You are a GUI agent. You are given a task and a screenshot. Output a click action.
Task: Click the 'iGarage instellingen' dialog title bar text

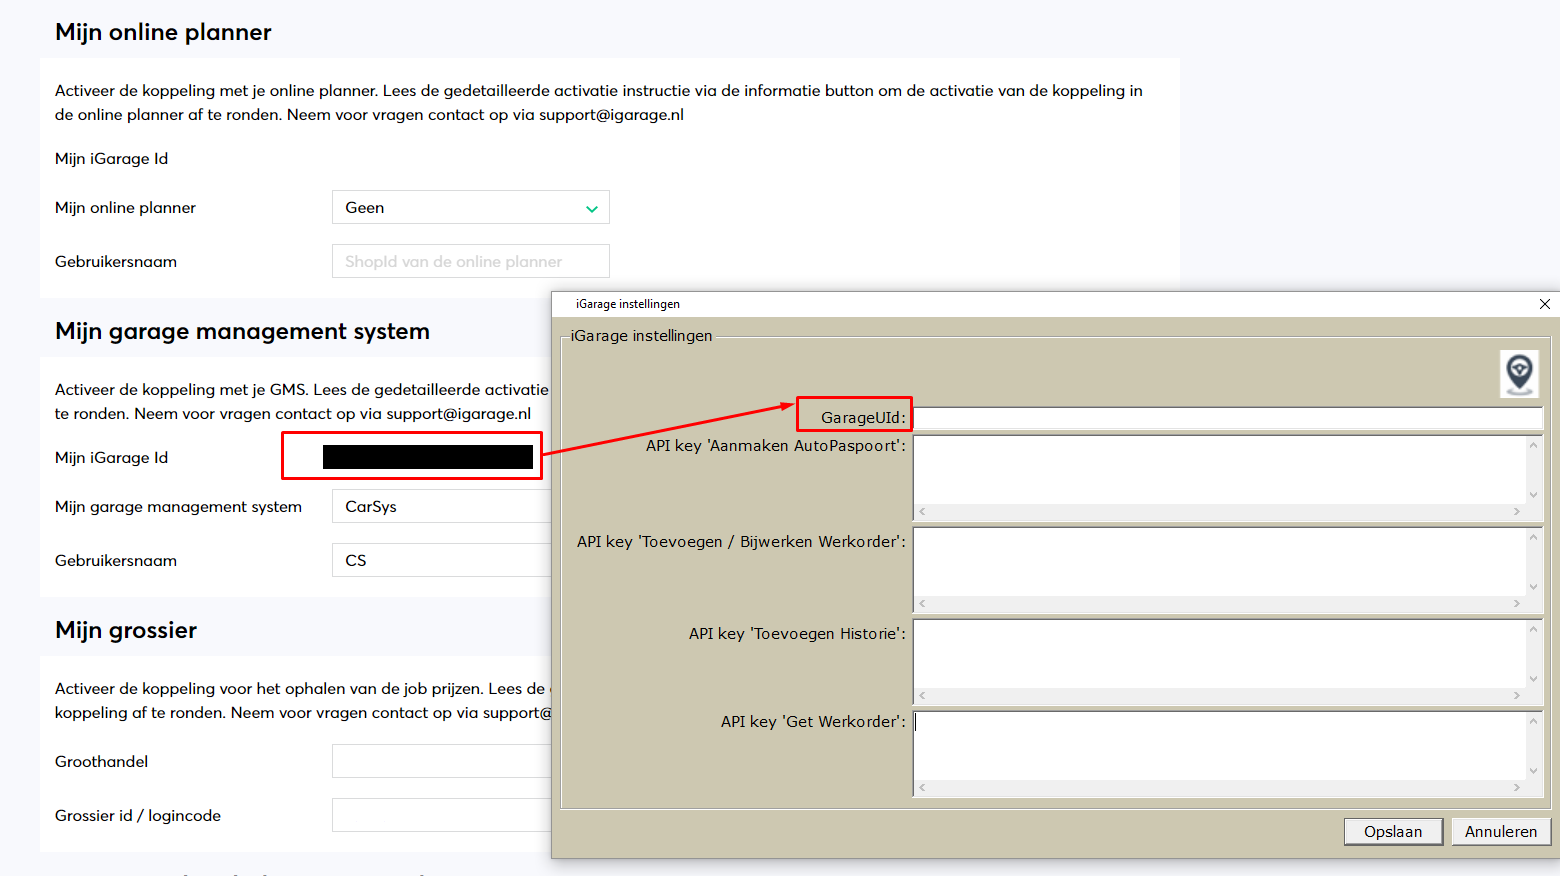pyautogui.click(x=628, y=304)
